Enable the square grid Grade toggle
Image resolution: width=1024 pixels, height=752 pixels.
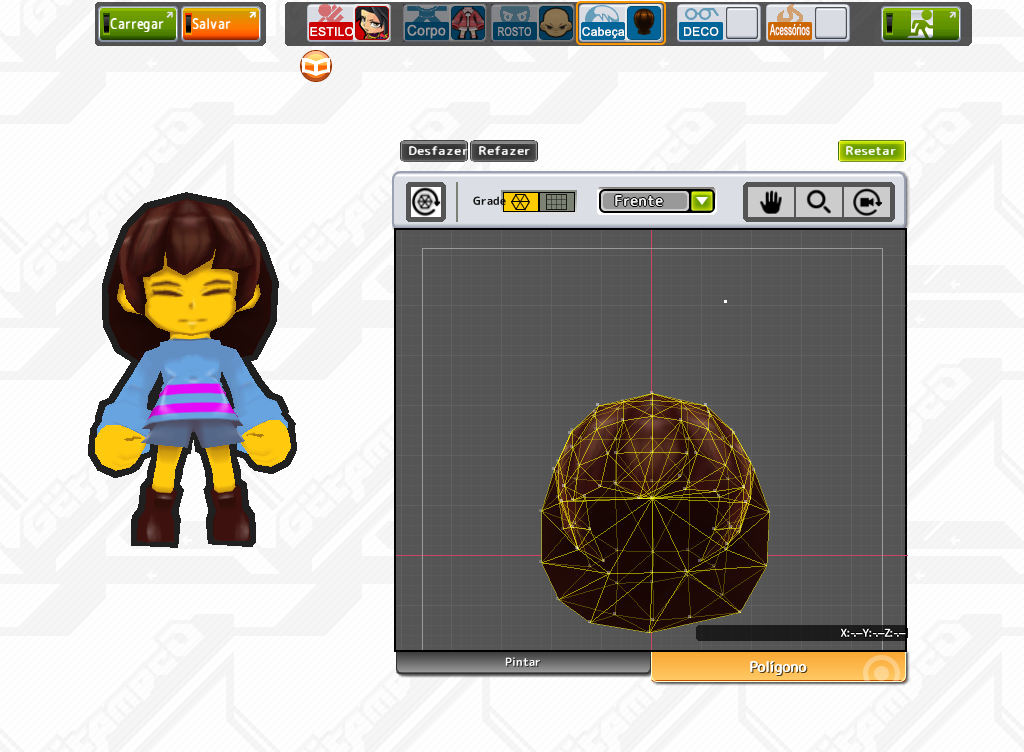pyautogui.click(x=557, y=202)
